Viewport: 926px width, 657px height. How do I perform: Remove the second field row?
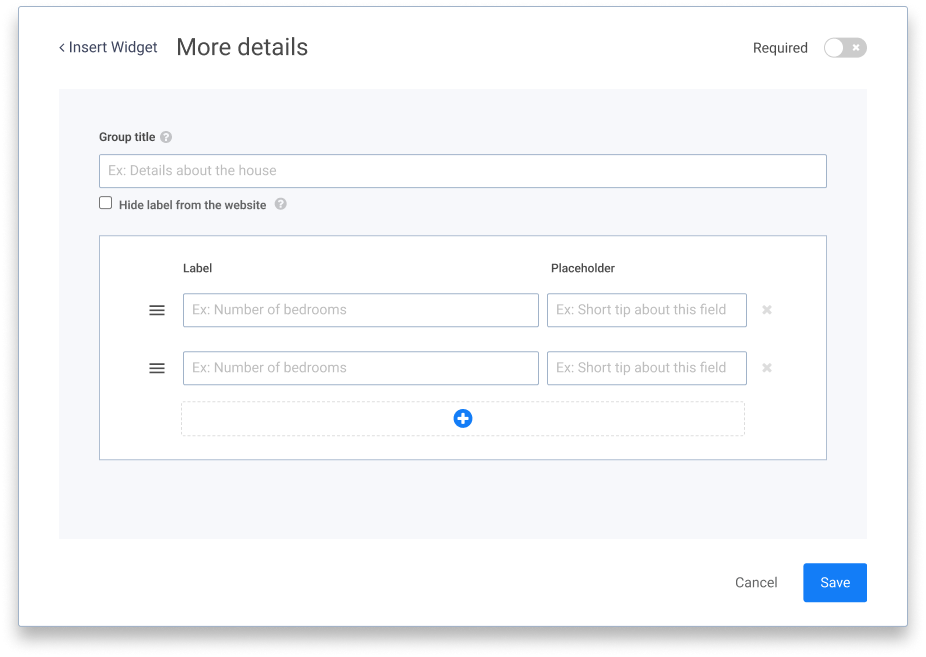click(767, 368)
